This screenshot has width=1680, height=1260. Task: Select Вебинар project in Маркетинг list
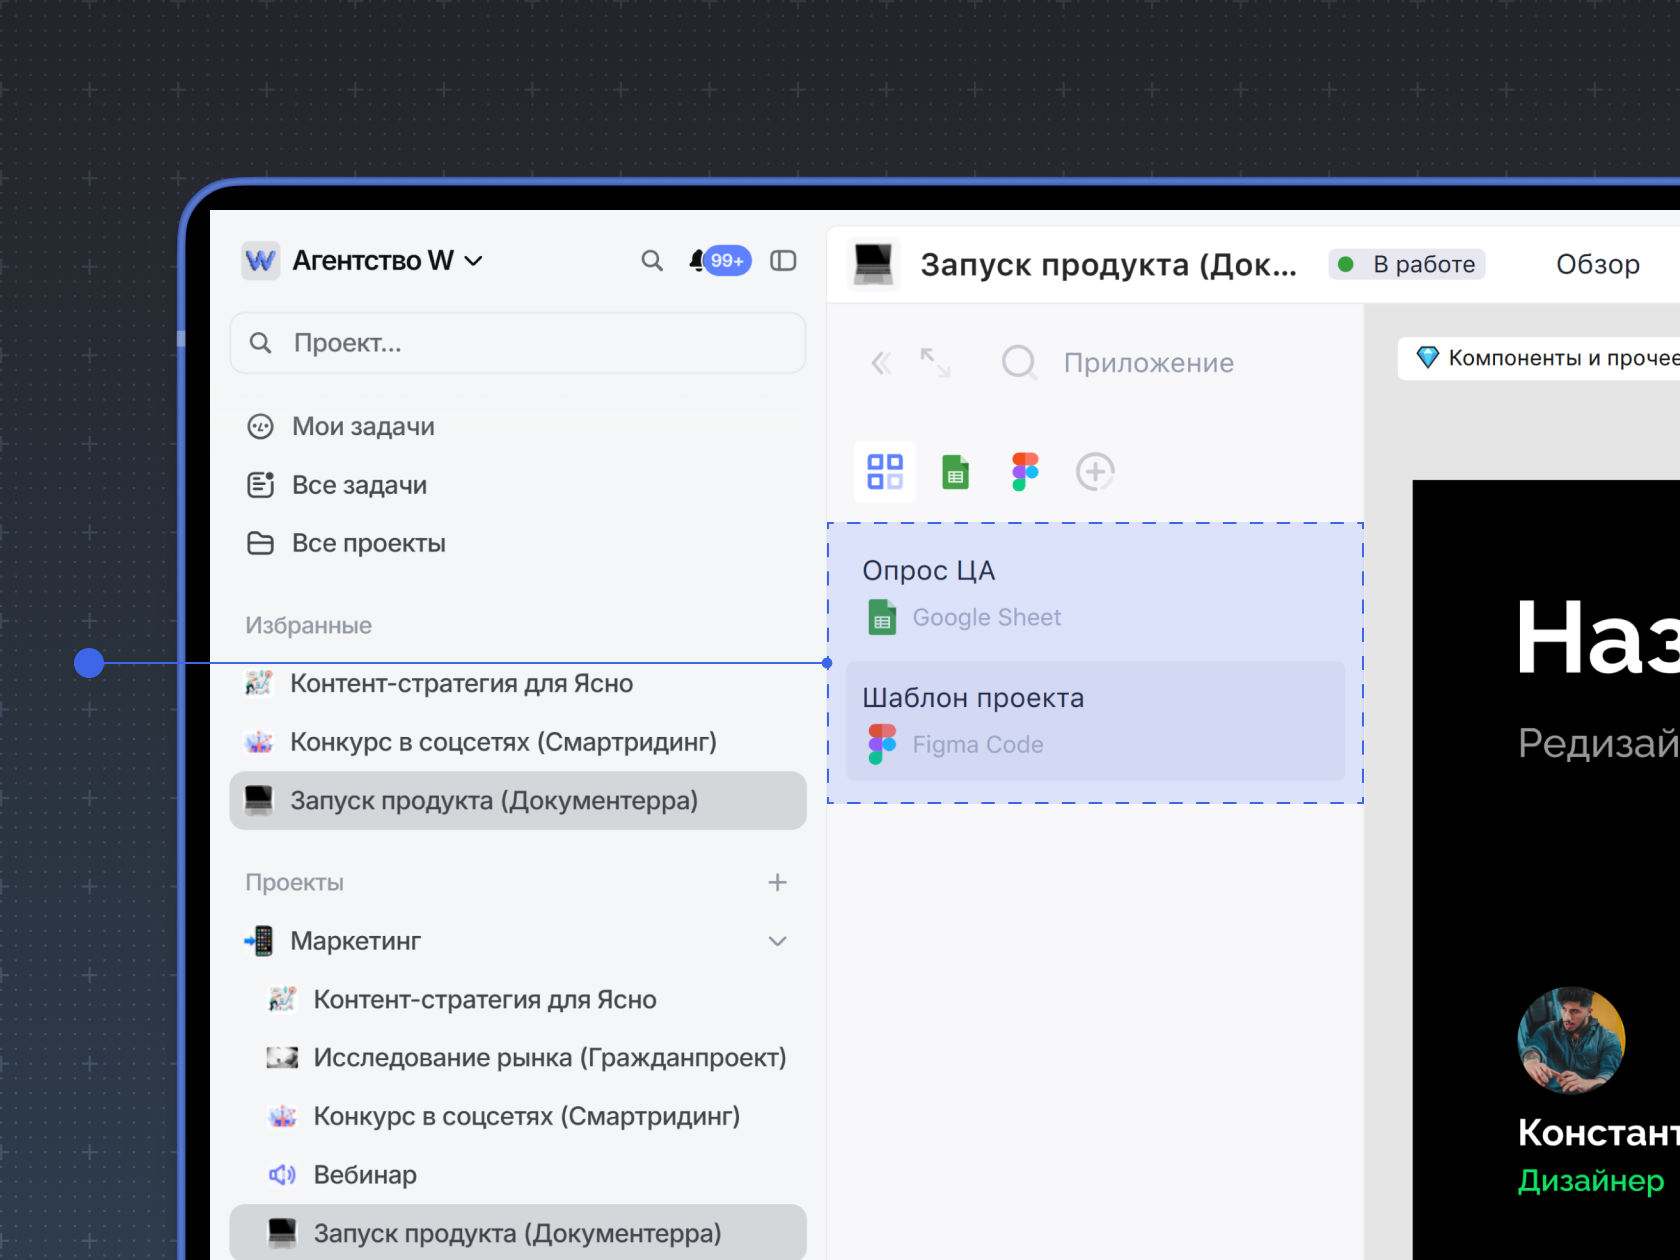(365, 1175)
